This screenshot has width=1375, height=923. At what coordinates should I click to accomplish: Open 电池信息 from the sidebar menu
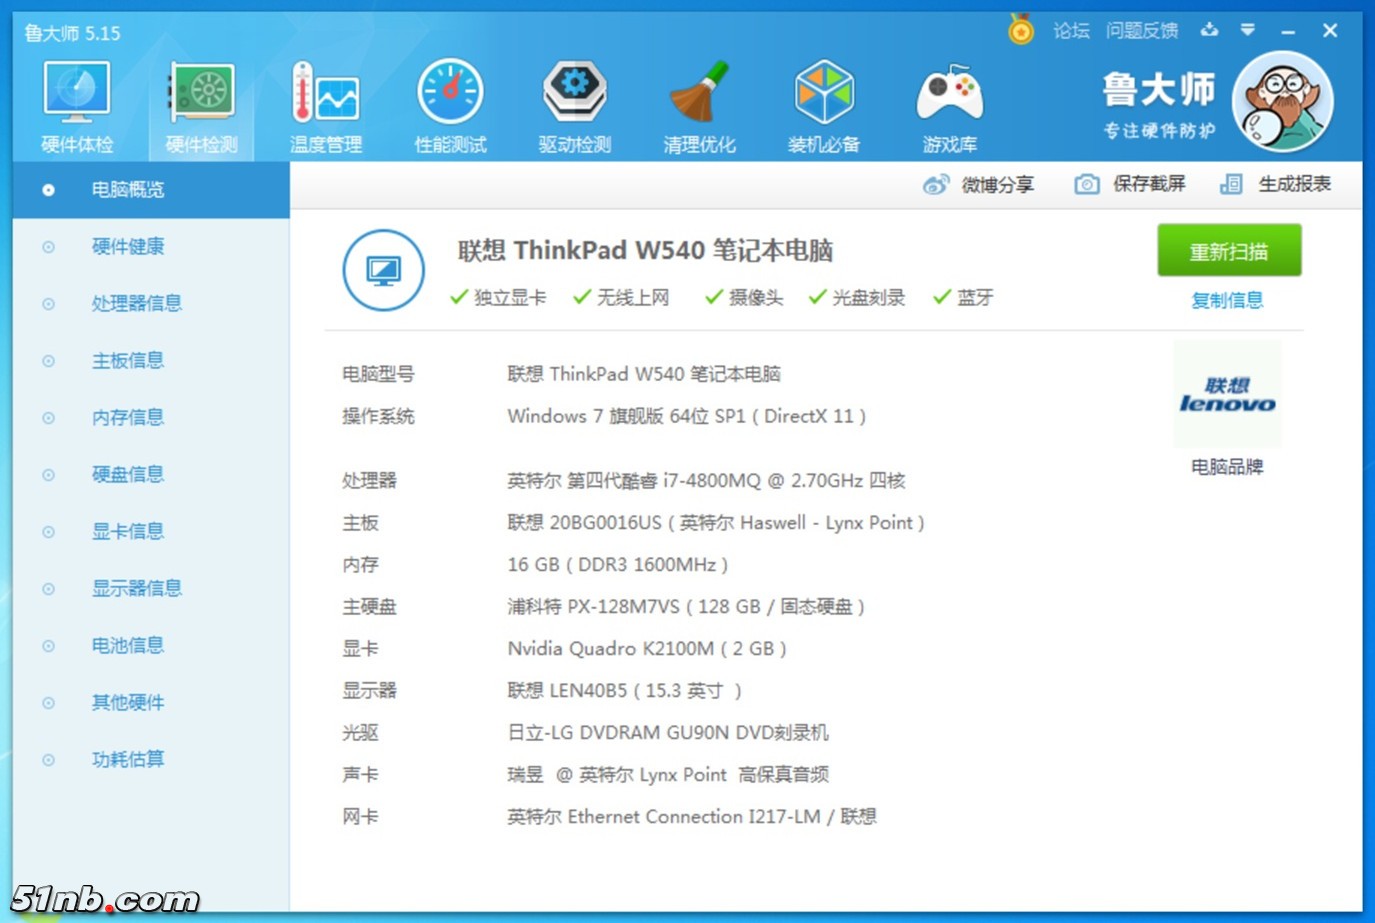pyautogui.click(x=128, y=645)
